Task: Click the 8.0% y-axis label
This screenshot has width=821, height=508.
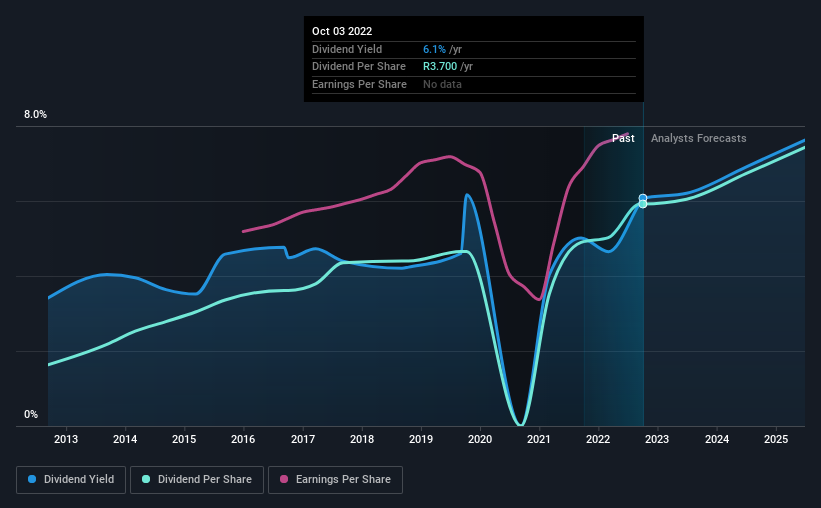Action: (36, 115)
